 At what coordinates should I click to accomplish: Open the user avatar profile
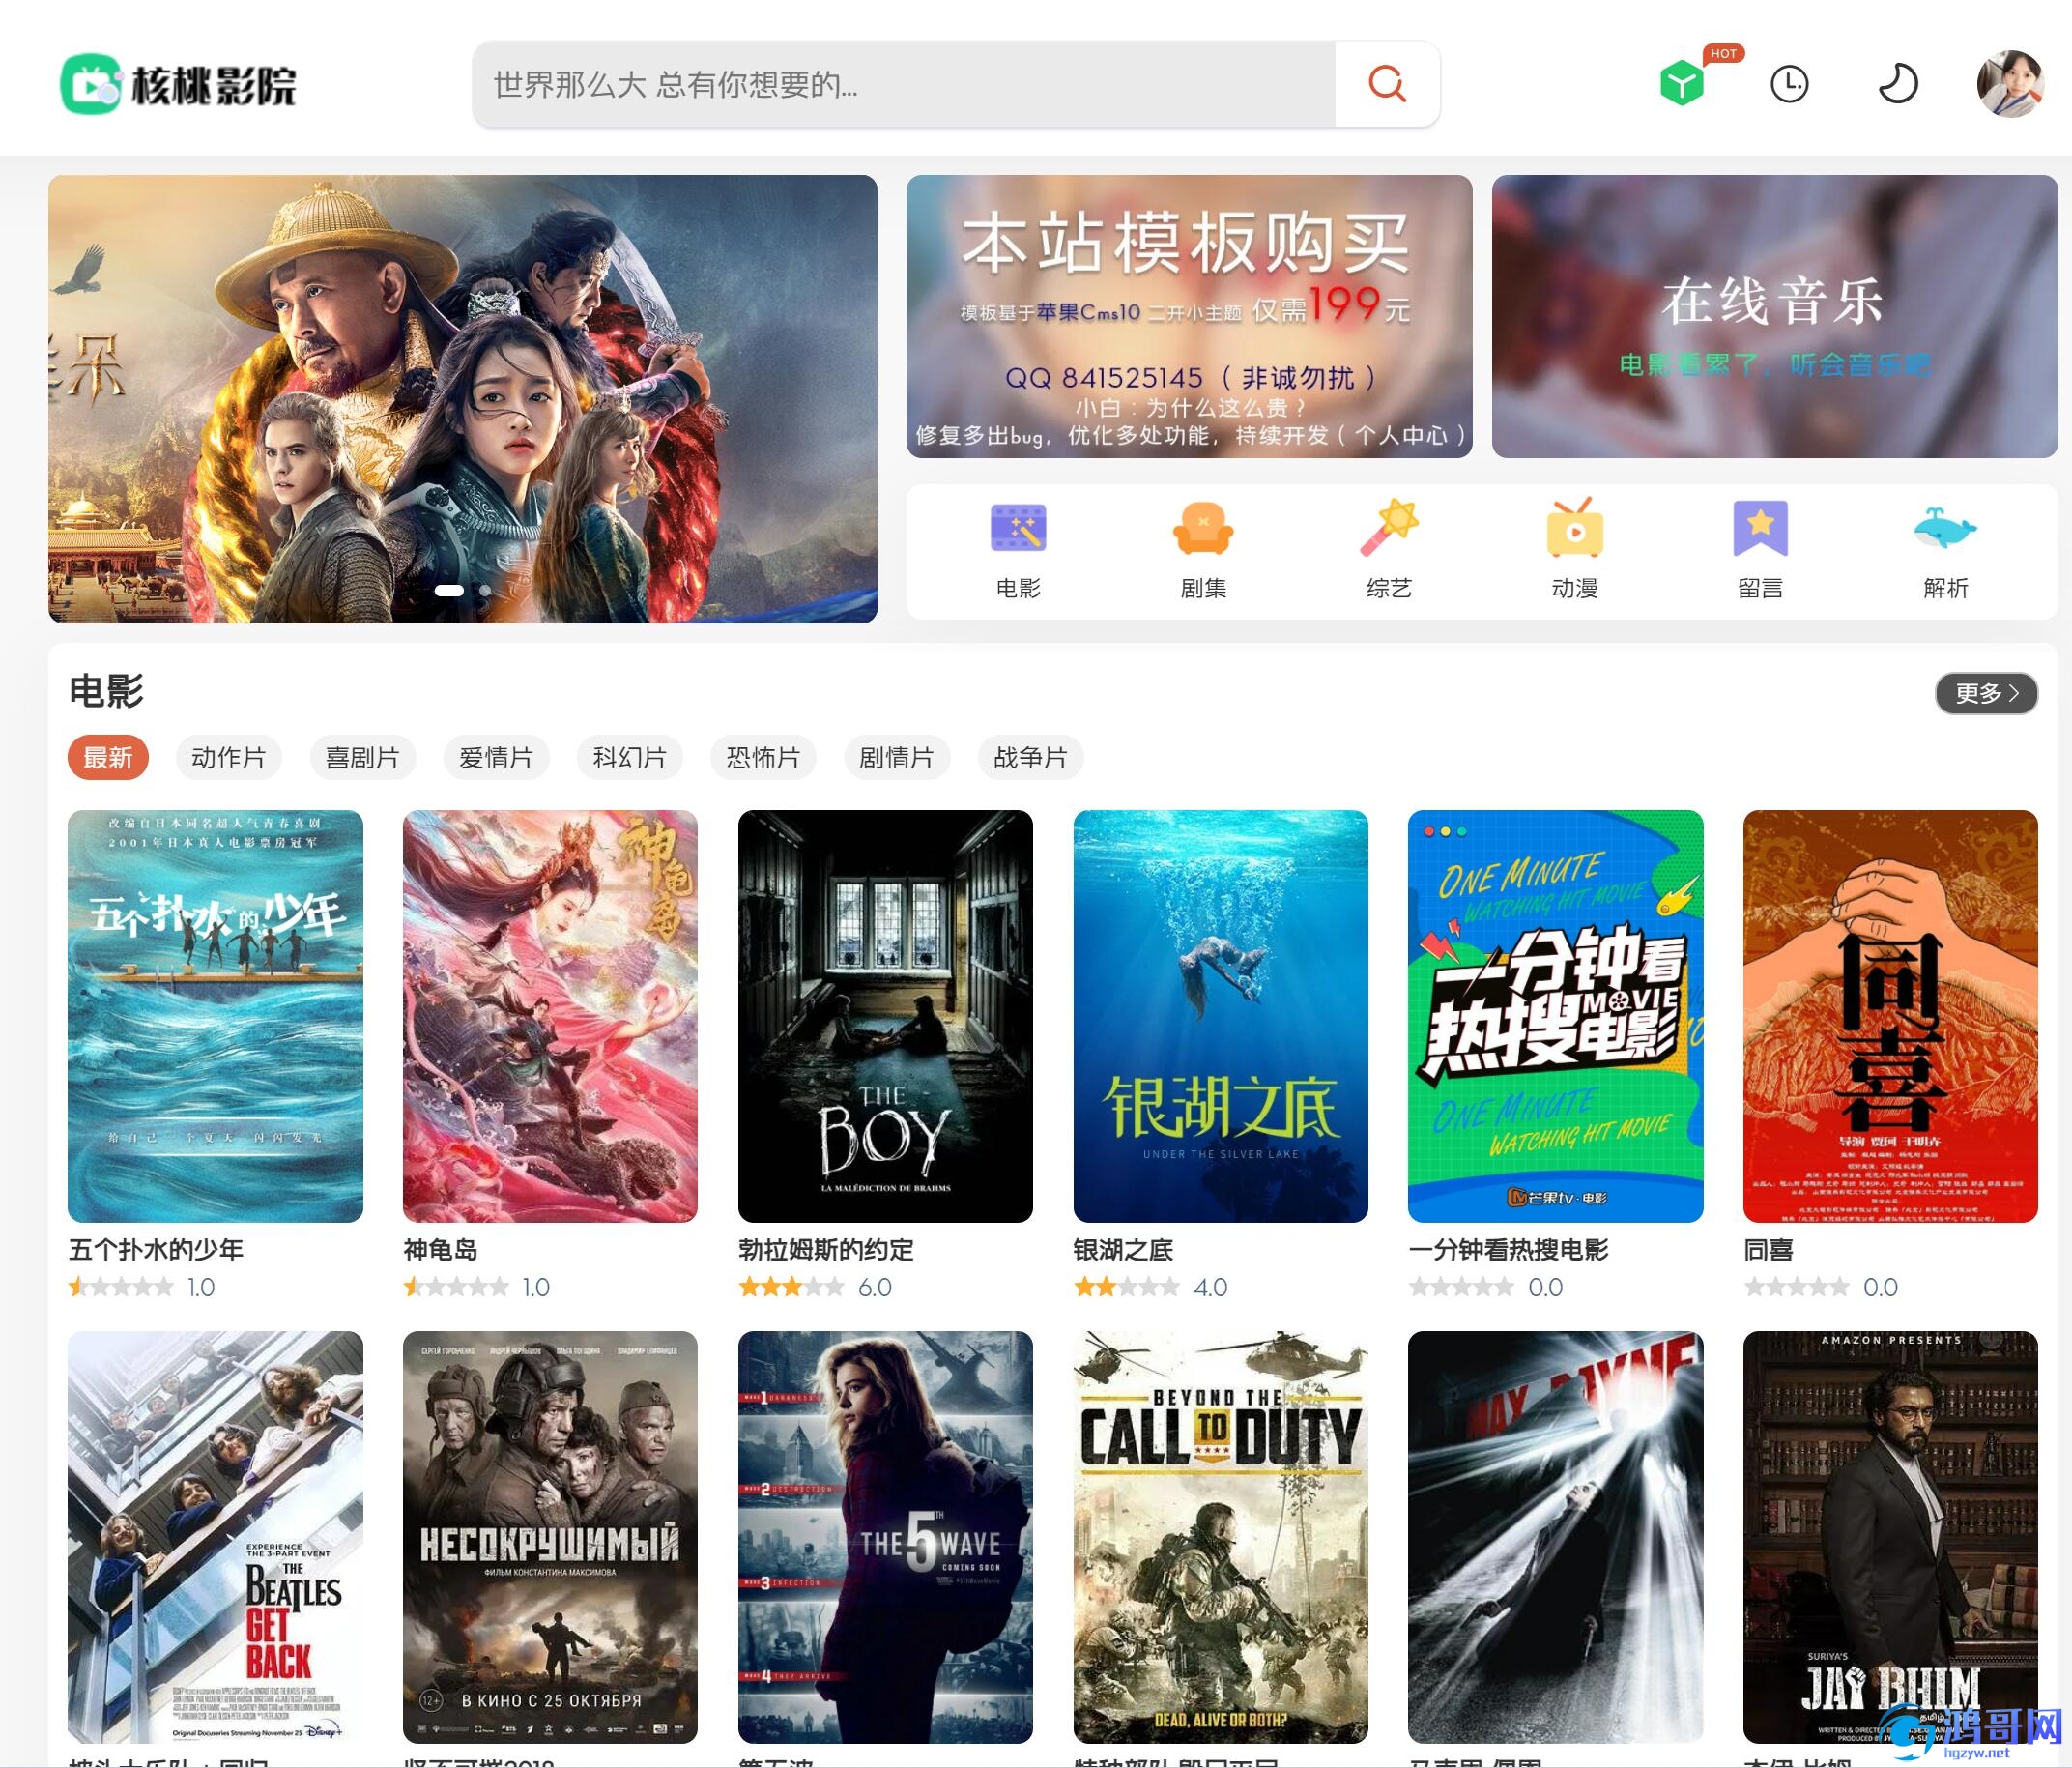[2010, 84]
